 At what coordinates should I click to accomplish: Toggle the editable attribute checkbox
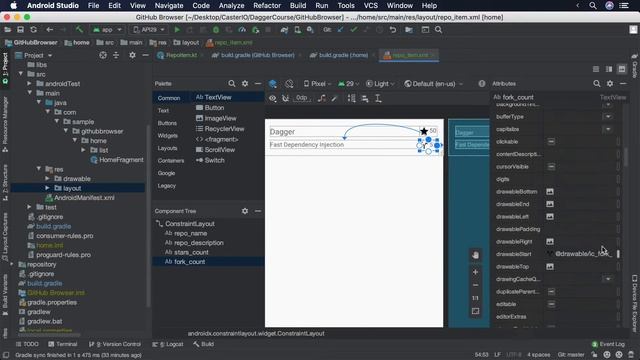click(x=551, y=304)
